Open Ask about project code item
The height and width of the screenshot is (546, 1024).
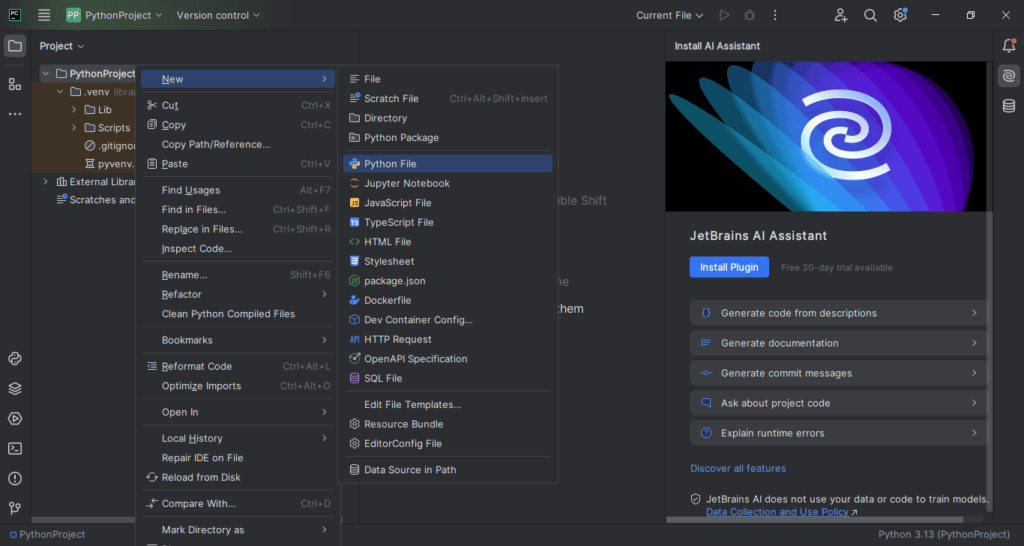tap(839, 403)
